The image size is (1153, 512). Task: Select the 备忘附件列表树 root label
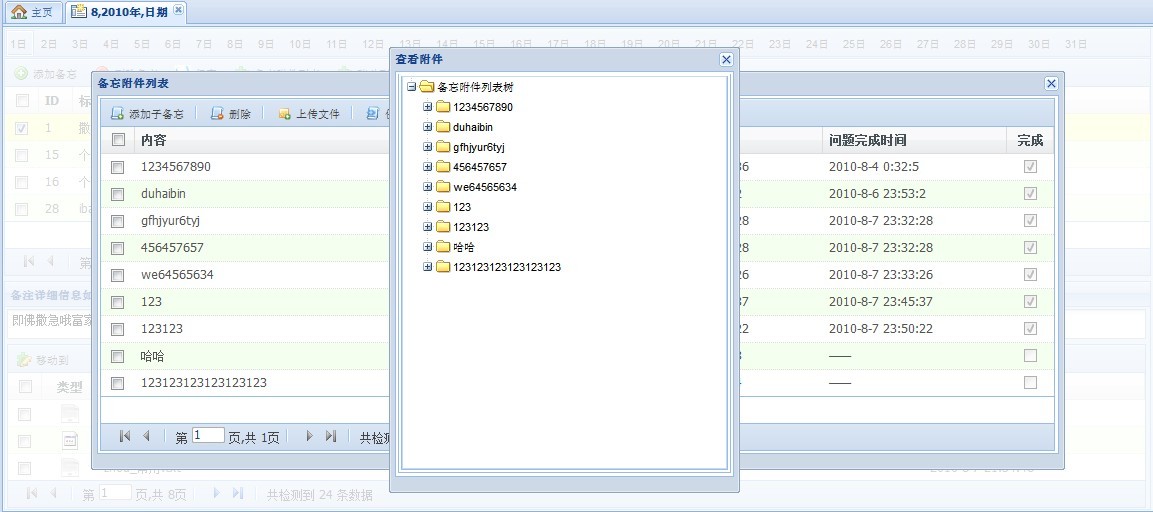click(x=476, y=88)
